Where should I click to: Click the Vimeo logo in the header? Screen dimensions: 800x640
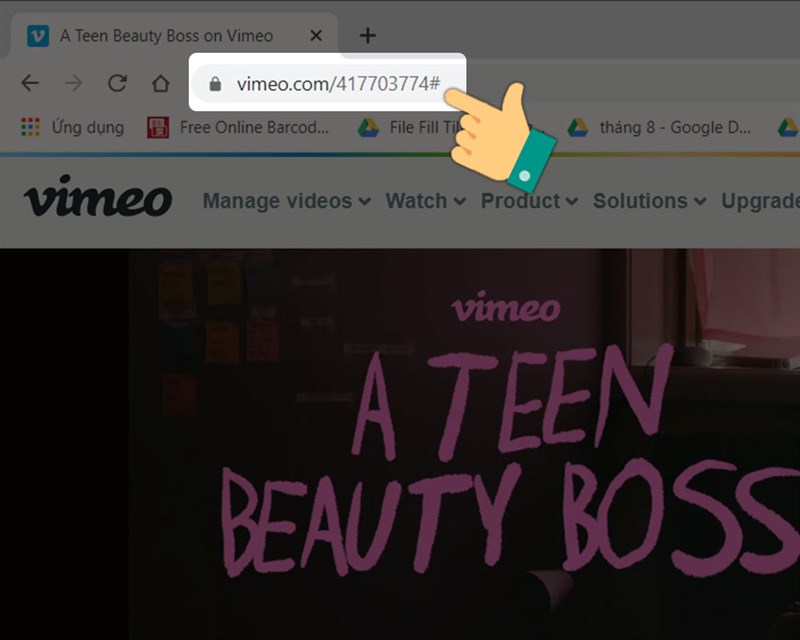coord(98,196)
